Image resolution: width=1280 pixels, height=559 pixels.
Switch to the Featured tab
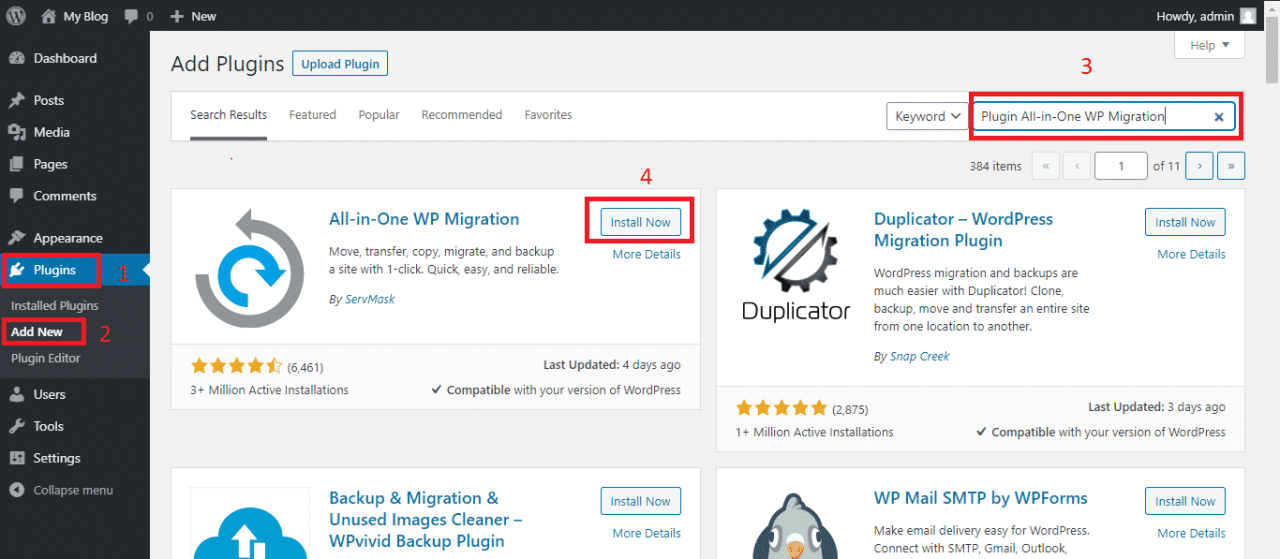pos(312,115)
